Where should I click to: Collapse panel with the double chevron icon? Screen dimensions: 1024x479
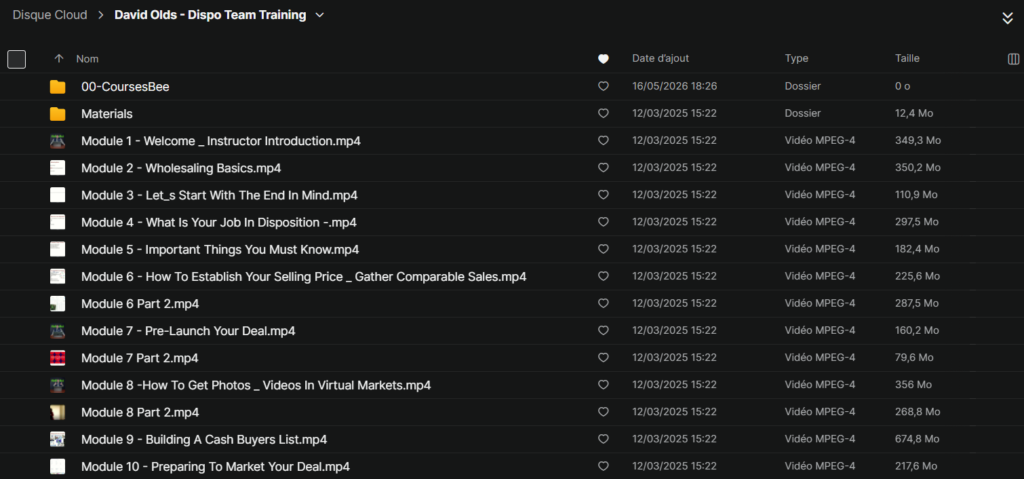click(1008, 18)
